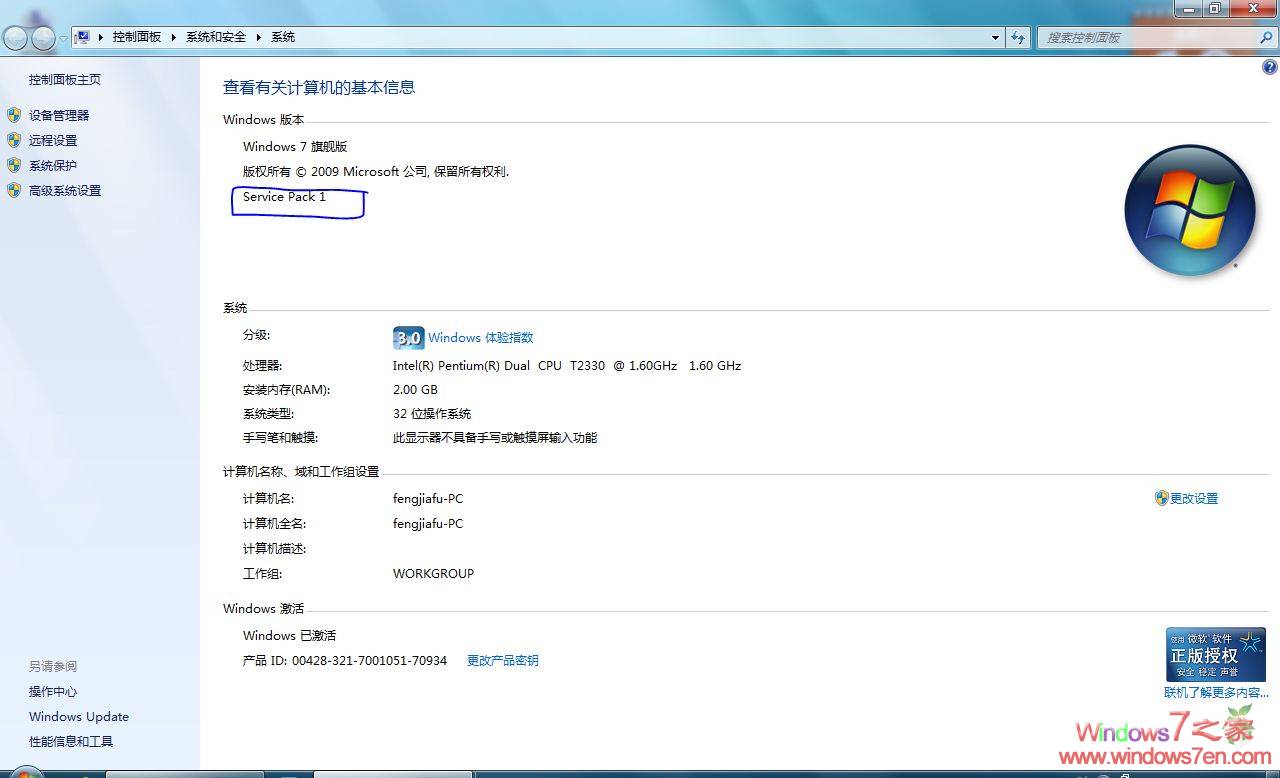
Task: Open 控制面板主页 link
Action: [x=65, y=79]
